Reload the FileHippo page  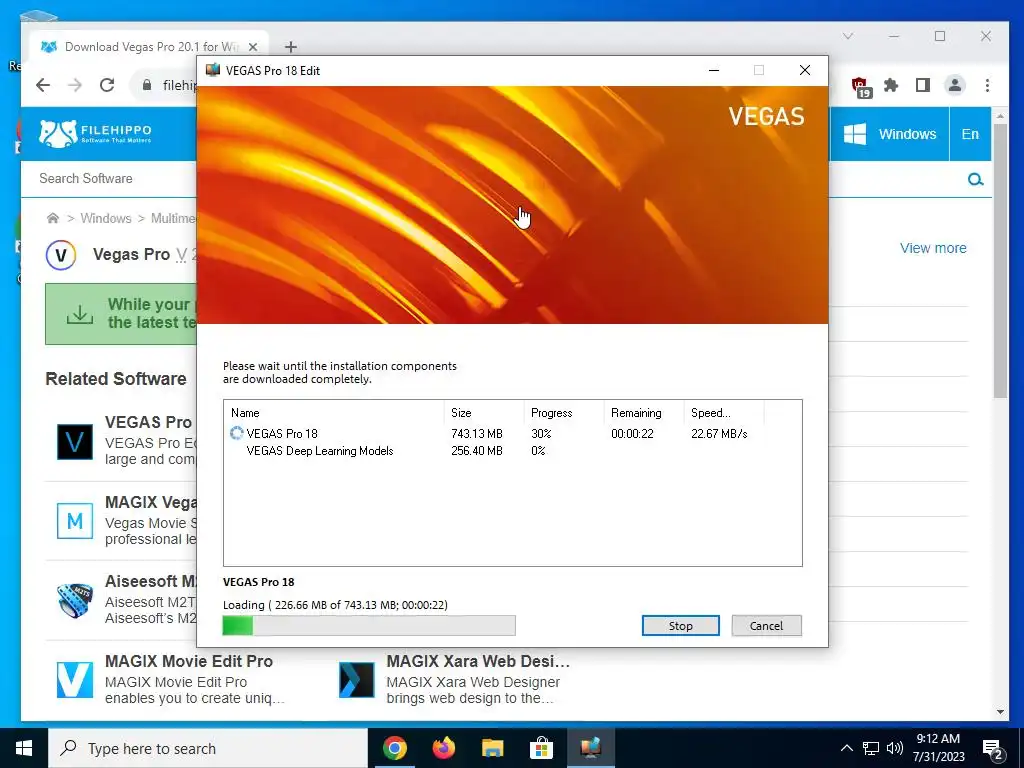(x=107, y=85)
